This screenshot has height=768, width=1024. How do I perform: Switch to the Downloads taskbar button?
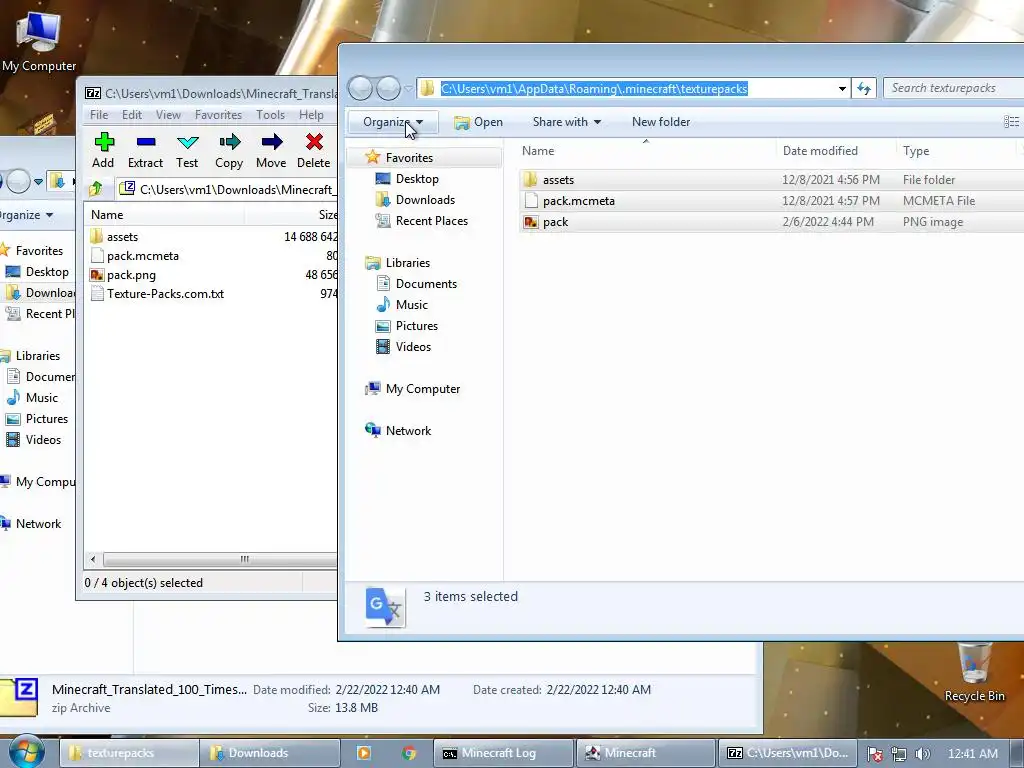[270, 753]
